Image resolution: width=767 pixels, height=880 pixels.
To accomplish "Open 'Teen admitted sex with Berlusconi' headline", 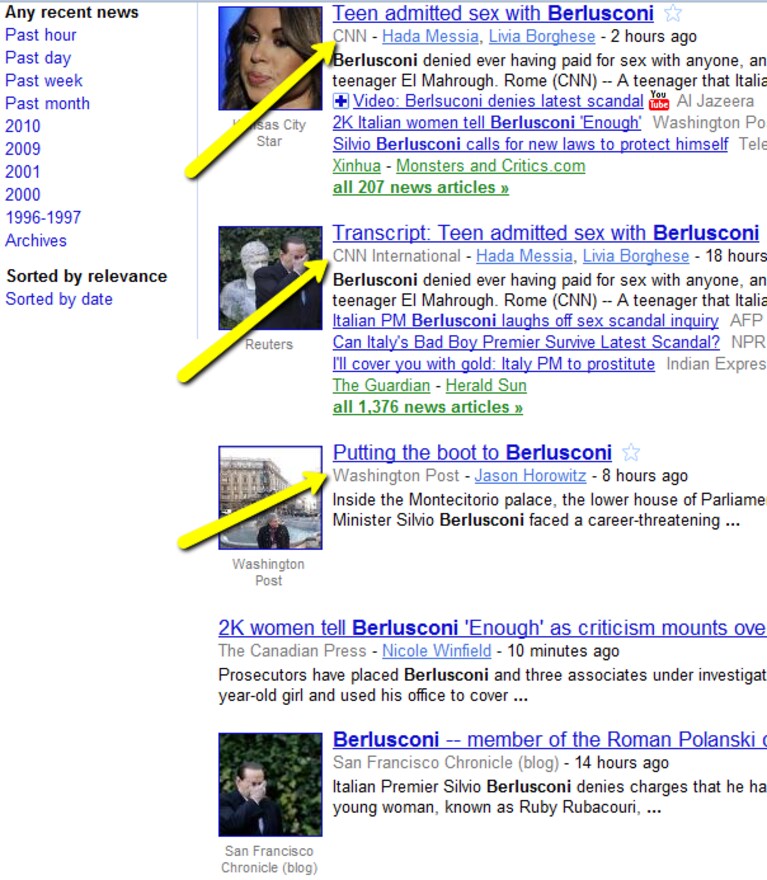I will [x=493, y=13].
